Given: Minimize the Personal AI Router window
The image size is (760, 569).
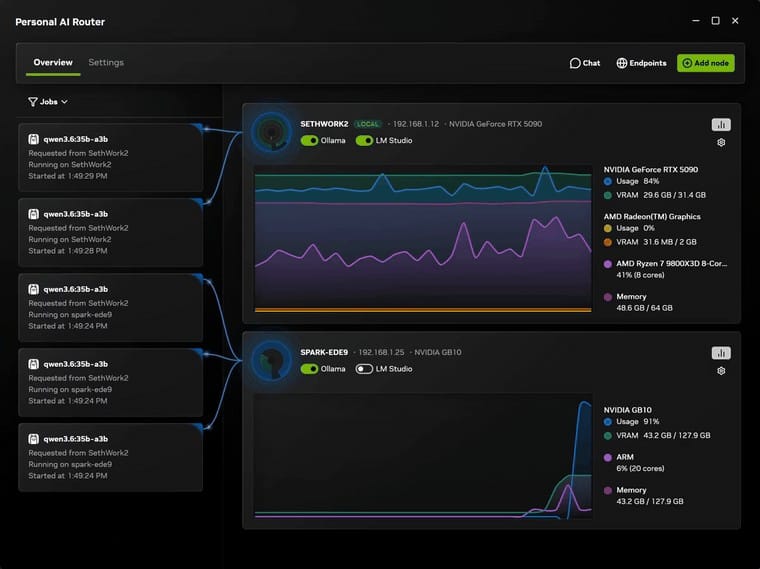Looking at the screenshot, I should (696, 21).
